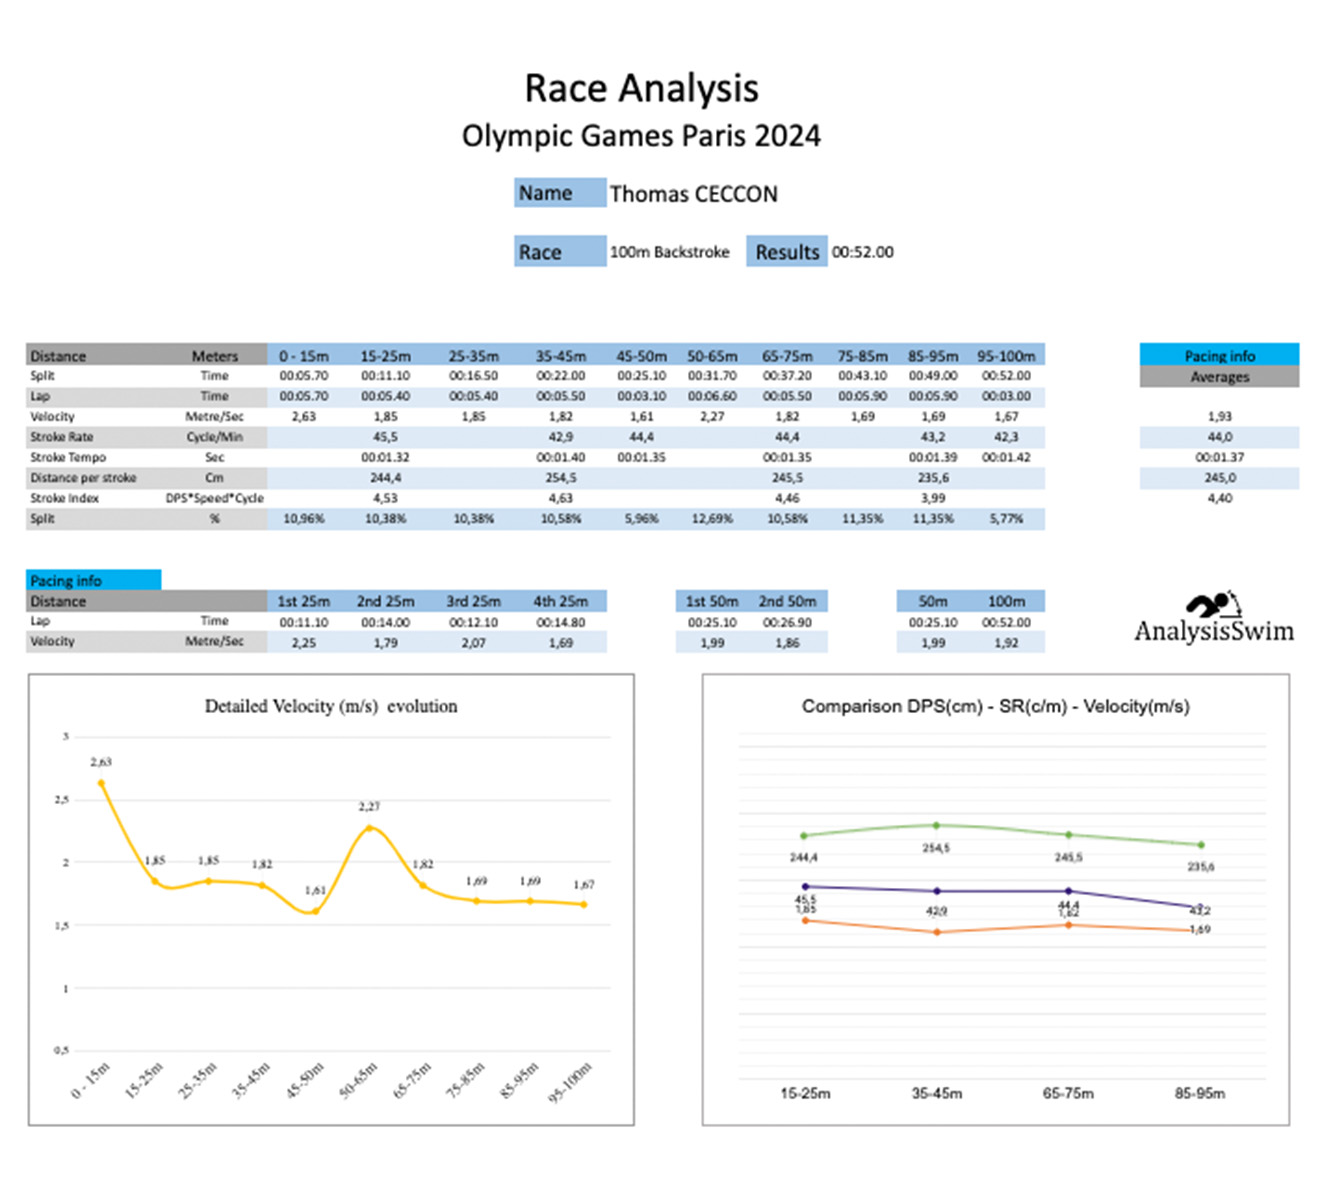
Task: Select the 1st 25m pacing column header
Action: (x=303, y=601)
